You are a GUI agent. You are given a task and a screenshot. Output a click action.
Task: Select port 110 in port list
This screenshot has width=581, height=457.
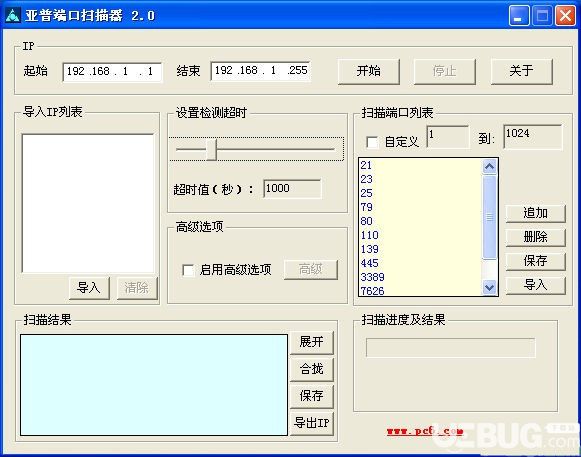[420, 235]
